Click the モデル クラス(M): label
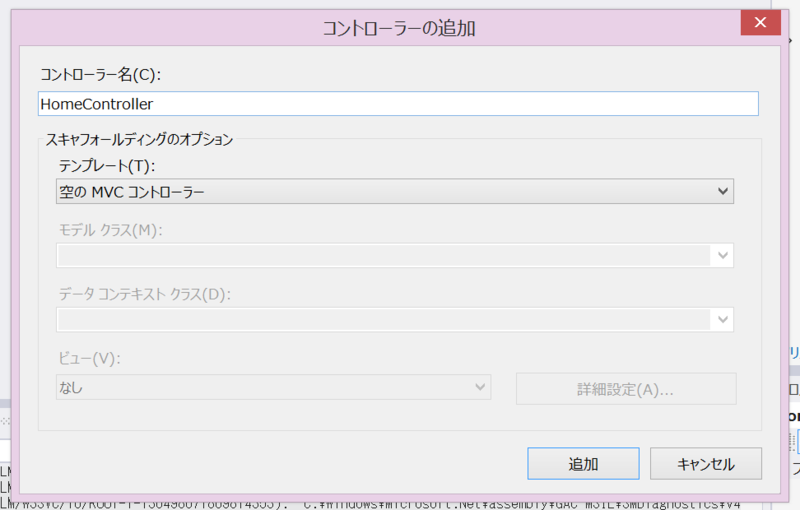Viewport: 800px width, 510px height. pos(110,230)
